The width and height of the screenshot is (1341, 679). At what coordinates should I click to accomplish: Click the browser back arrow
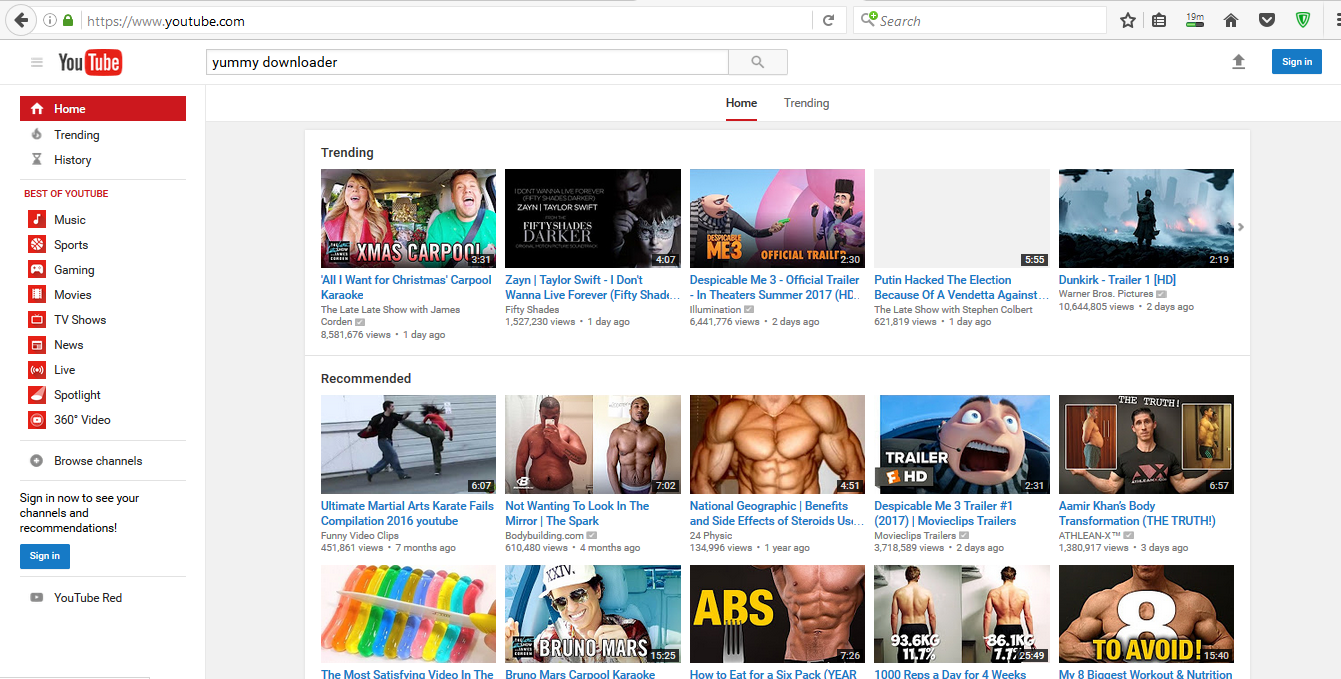coord(20,20)
